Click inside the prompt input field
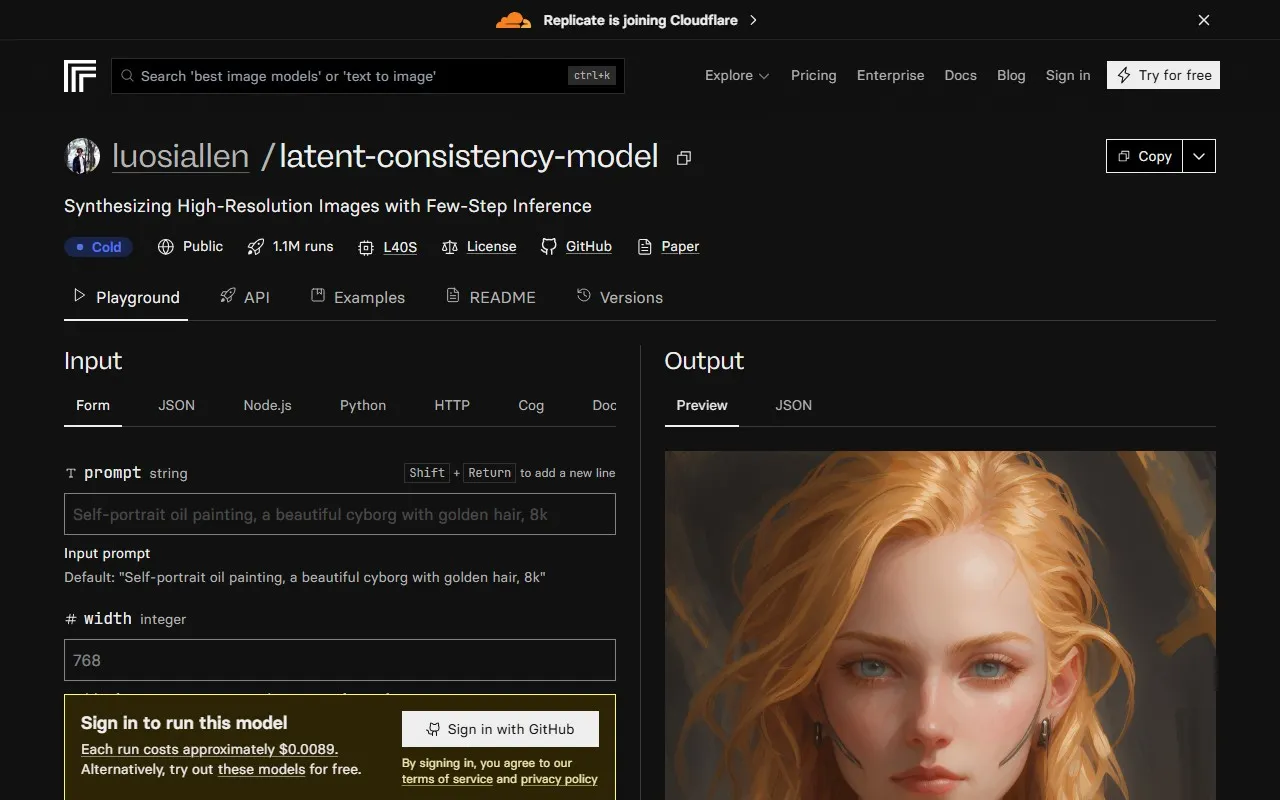This screenshot has width=1280, height=800. pos(340,514)
